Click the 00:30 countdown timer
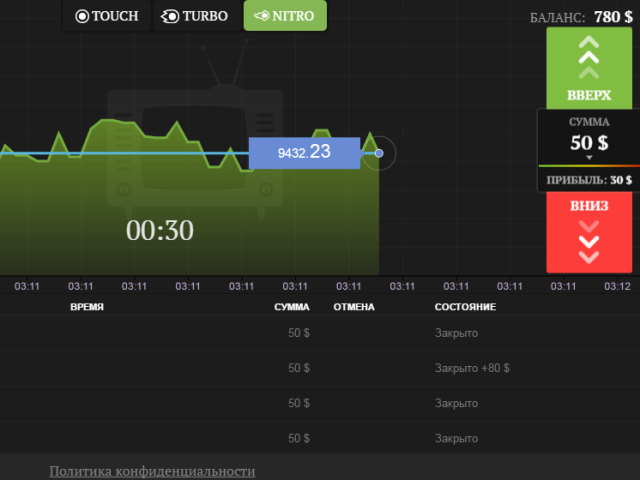The image size is (640, 480). pos(160,230)
